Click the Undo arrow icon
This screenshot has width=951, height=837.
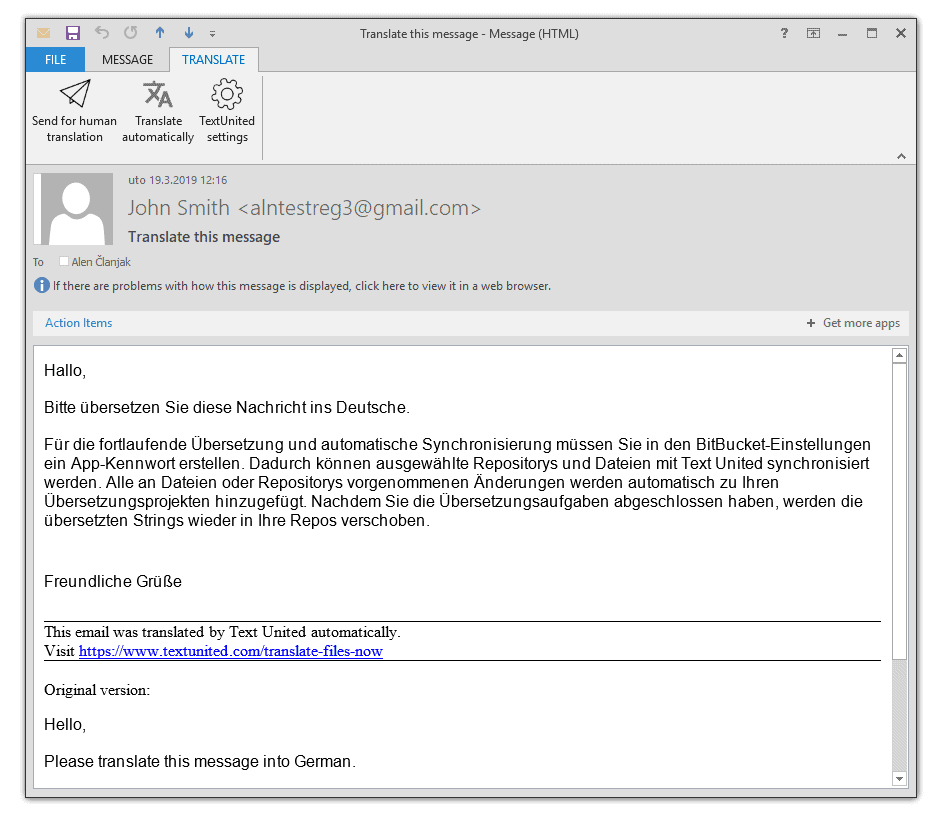(x=102, y=33)
